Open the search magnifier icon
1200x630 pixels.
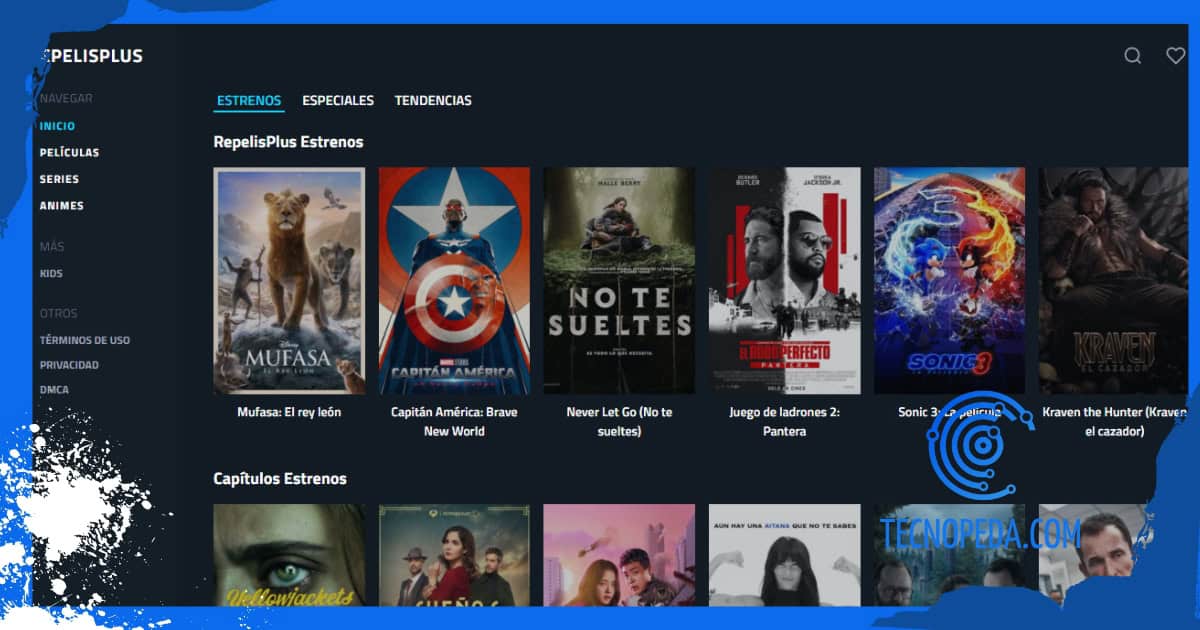(x=1132, y=56)
